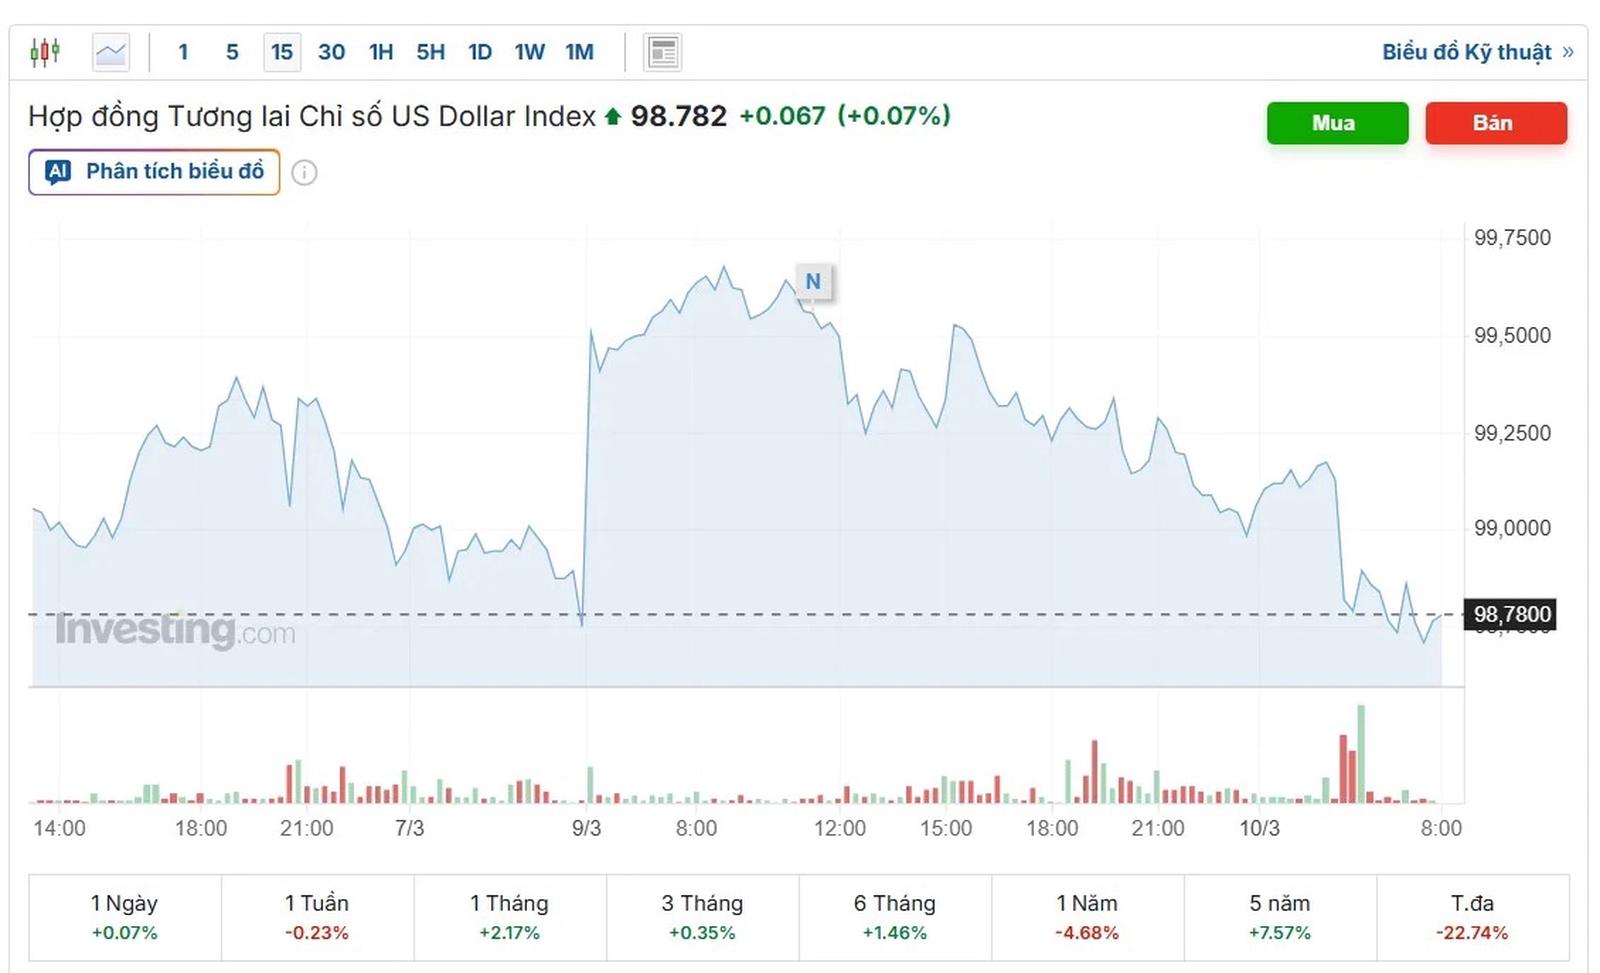Image resolution: width=1600 pixels, height=973 pixels.
Task: Select the 1 Ngày performance tab
Action: [x=125, y=917]
